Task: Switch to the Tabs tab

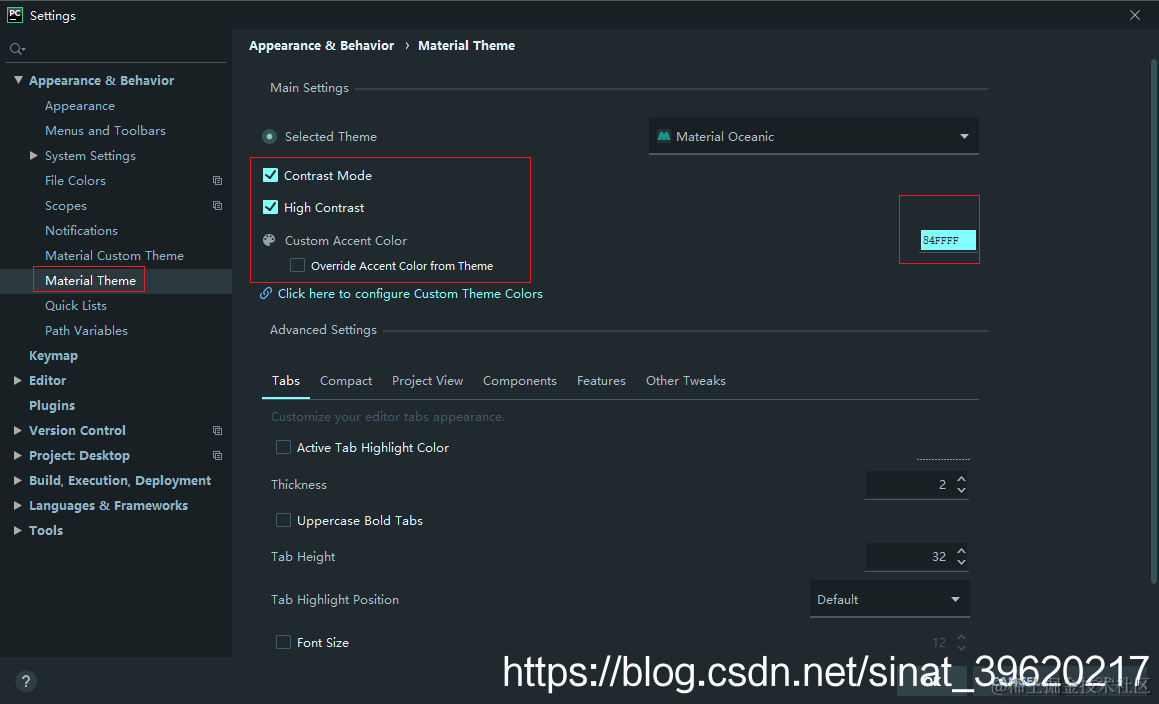Action: (285, 381)
